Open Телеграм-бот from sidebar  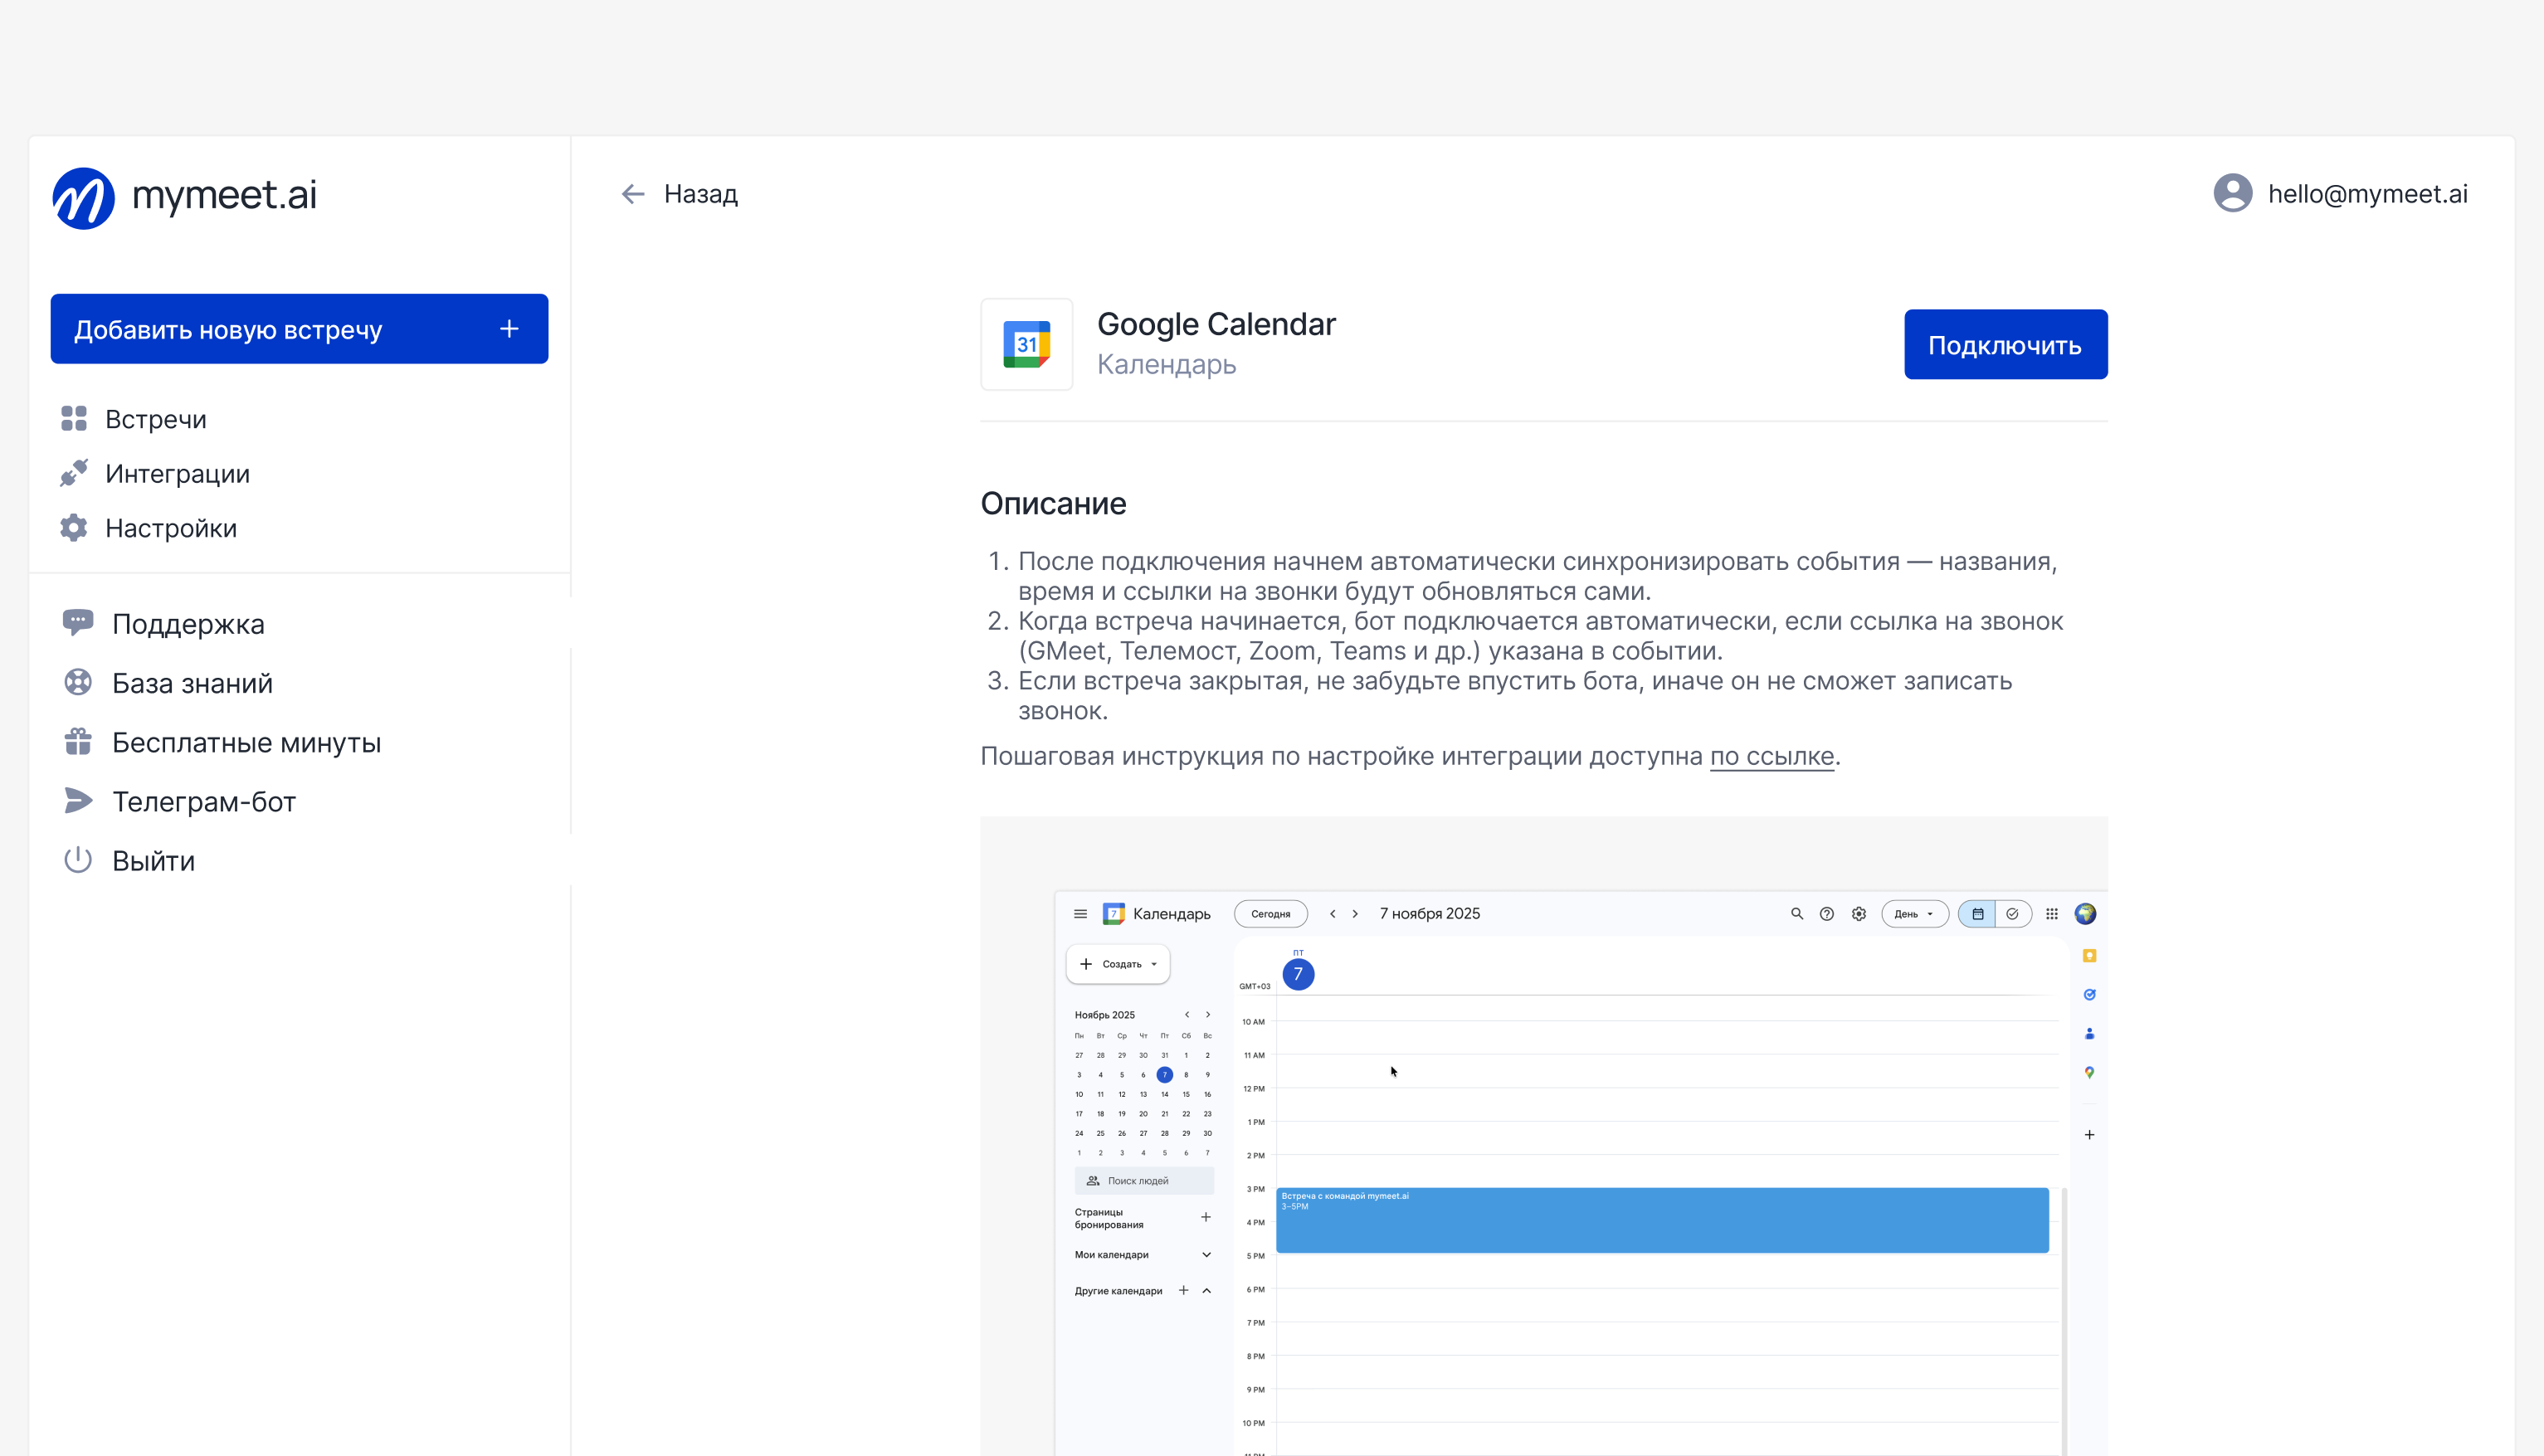(x=203, y=802)
